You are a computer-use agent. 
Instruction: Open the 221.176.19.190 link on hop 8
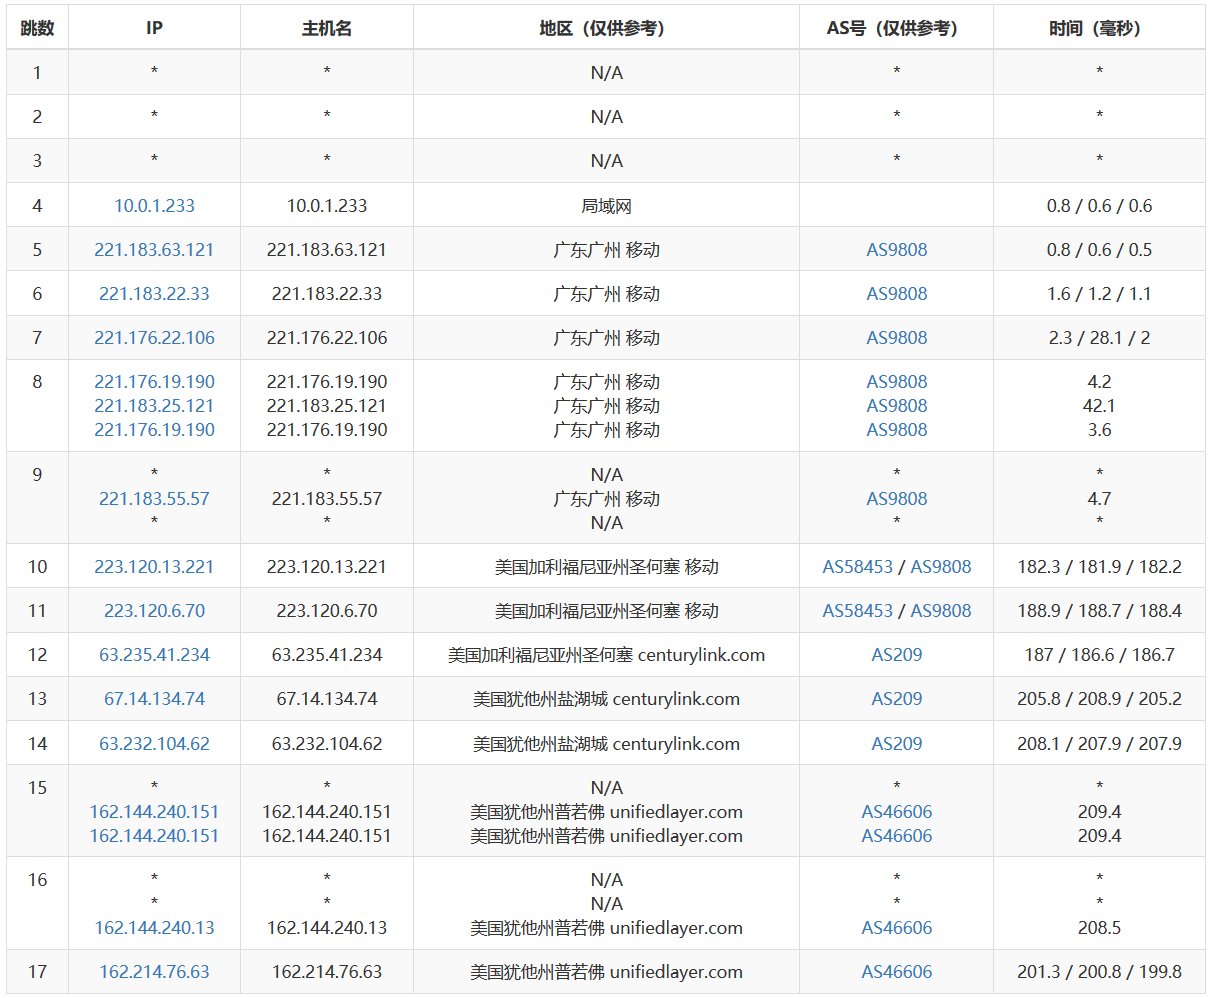coord(154,381)
